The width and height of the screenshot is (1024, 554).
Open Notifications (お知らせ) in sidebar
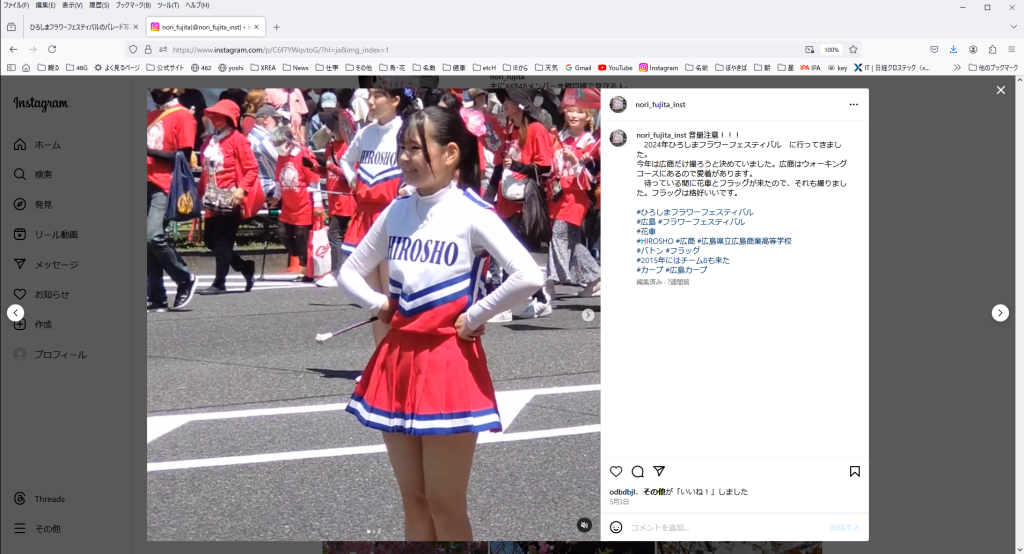tap(41, 295)
